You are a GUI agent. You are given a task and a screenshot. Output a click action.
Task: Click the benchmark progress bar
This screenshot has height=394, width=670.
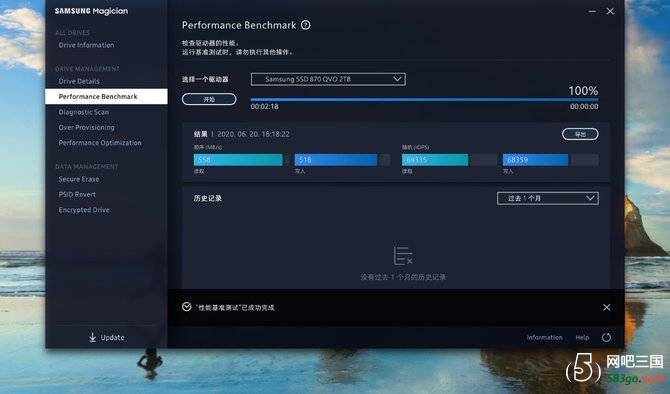[424, 100]
